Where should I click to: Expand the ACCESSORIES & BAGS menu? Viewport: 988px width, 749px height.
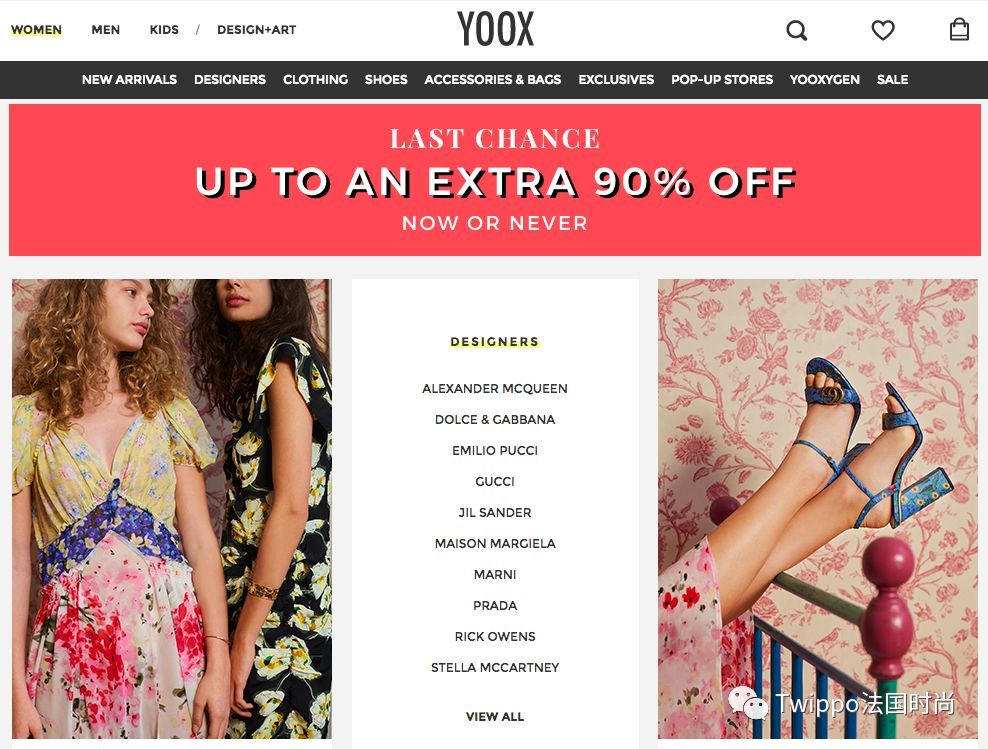tap(493, 79)
